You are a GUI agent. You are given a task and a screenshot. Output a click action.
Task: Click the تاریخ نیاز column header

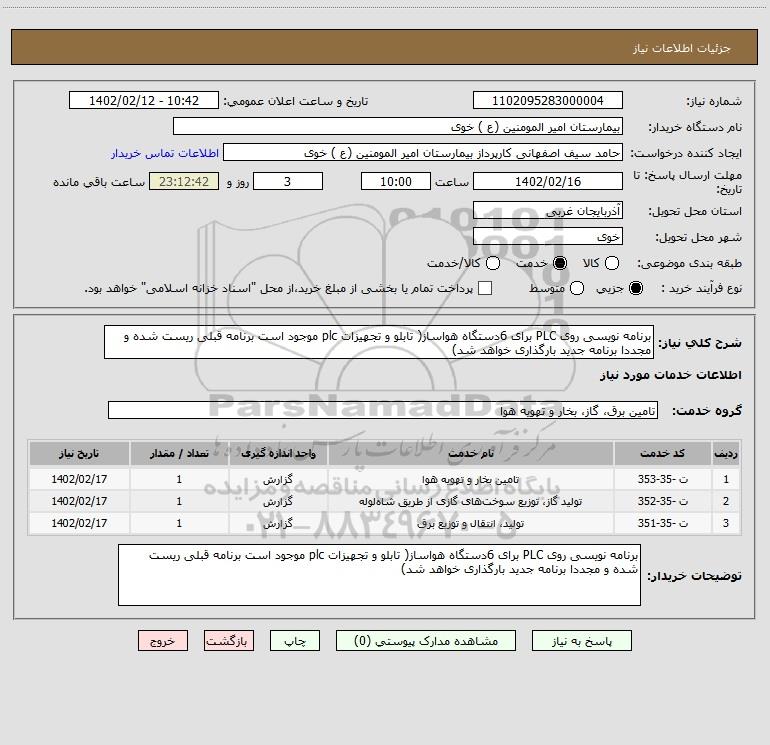pos(79,453)
